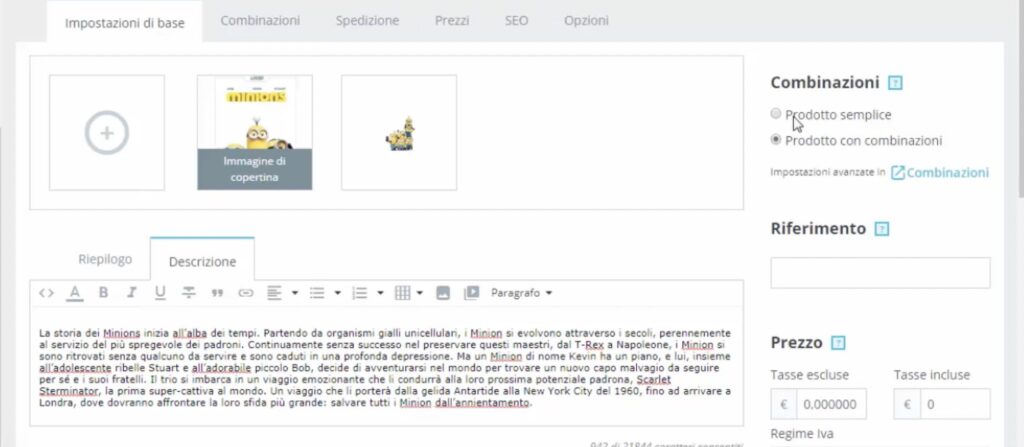Viewport: 1024px width, 447px height.
Task: Open the source code view in editor
Action: click(46, 293)
